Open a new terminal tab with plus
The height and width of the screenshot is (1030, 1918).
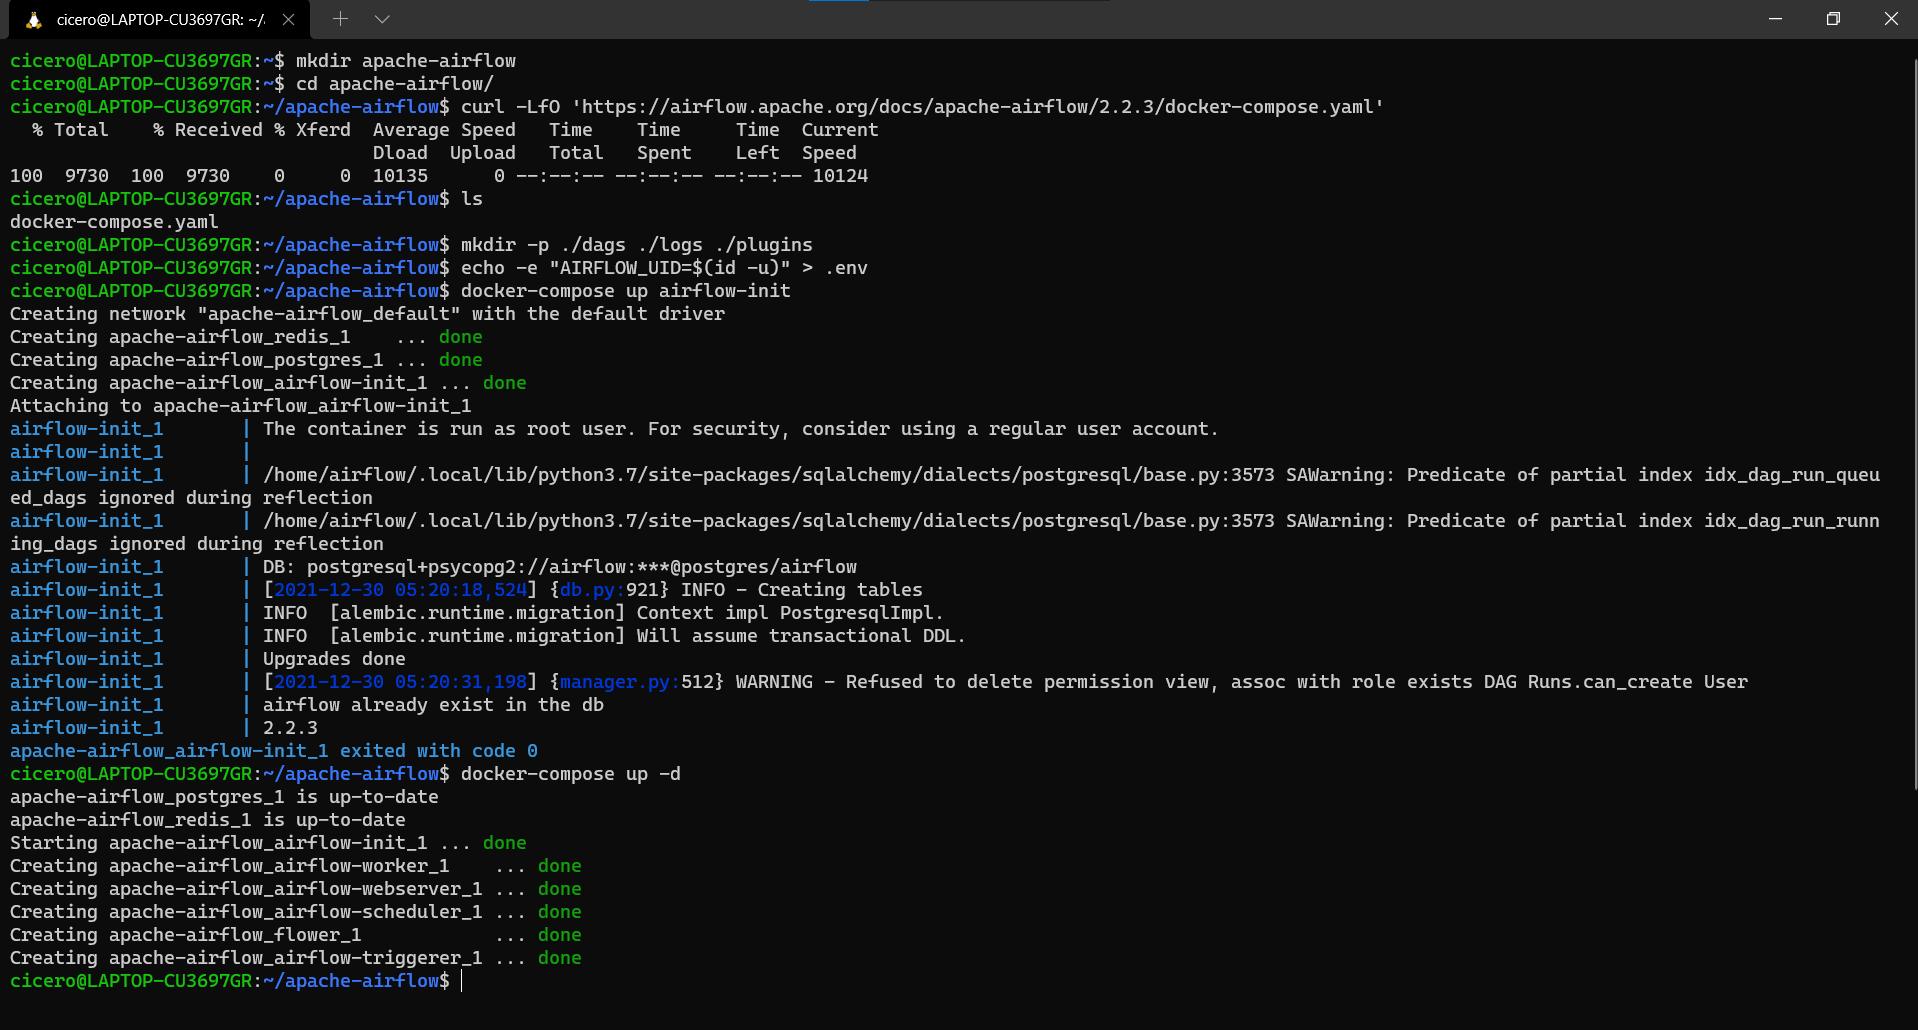pyautogui.click(x=340, y=19)
